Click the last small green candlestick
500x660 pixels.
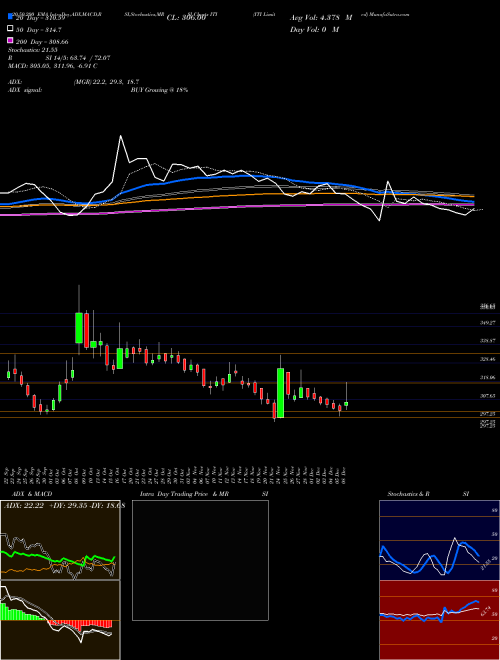(x=346, y=404)
